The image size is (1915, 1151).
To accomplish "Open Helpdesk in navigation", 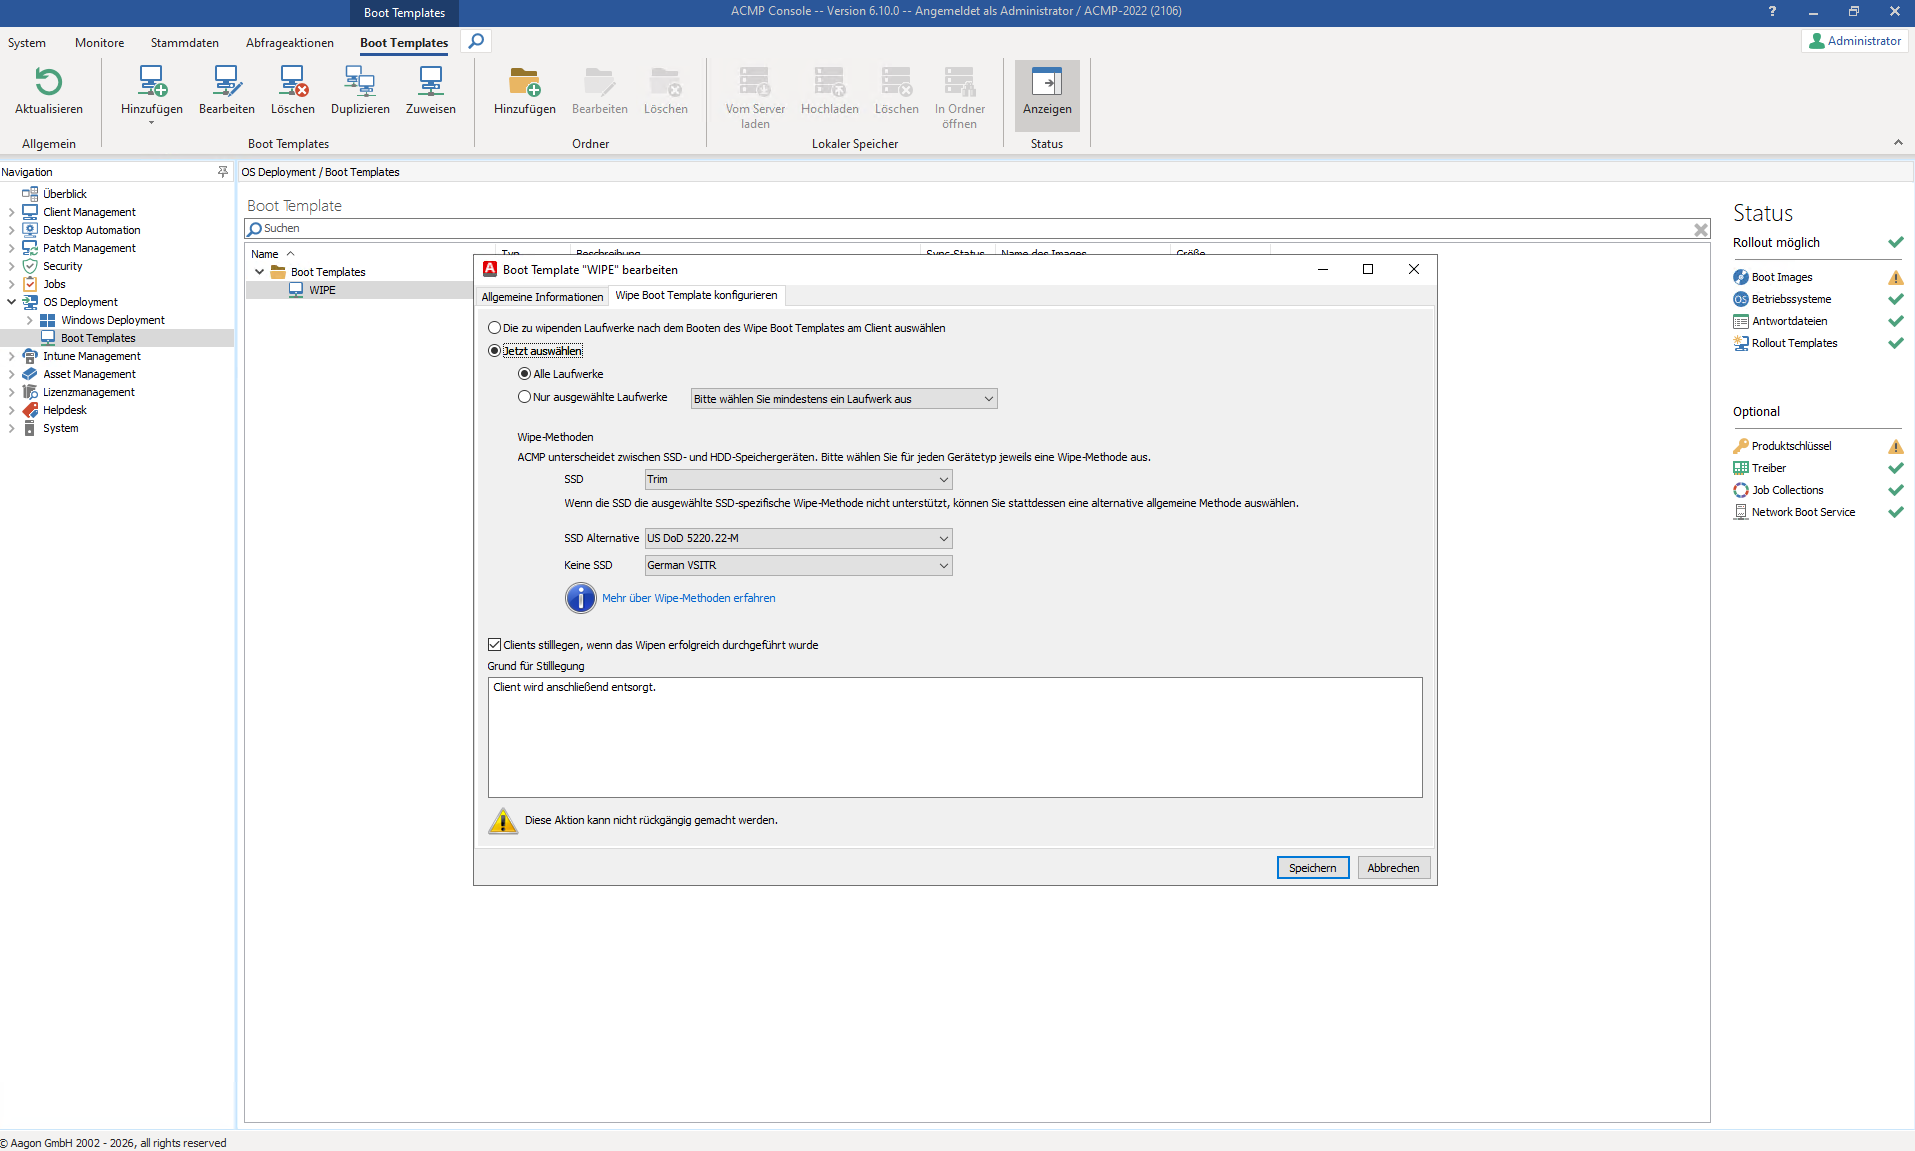I will pos(64,410).
